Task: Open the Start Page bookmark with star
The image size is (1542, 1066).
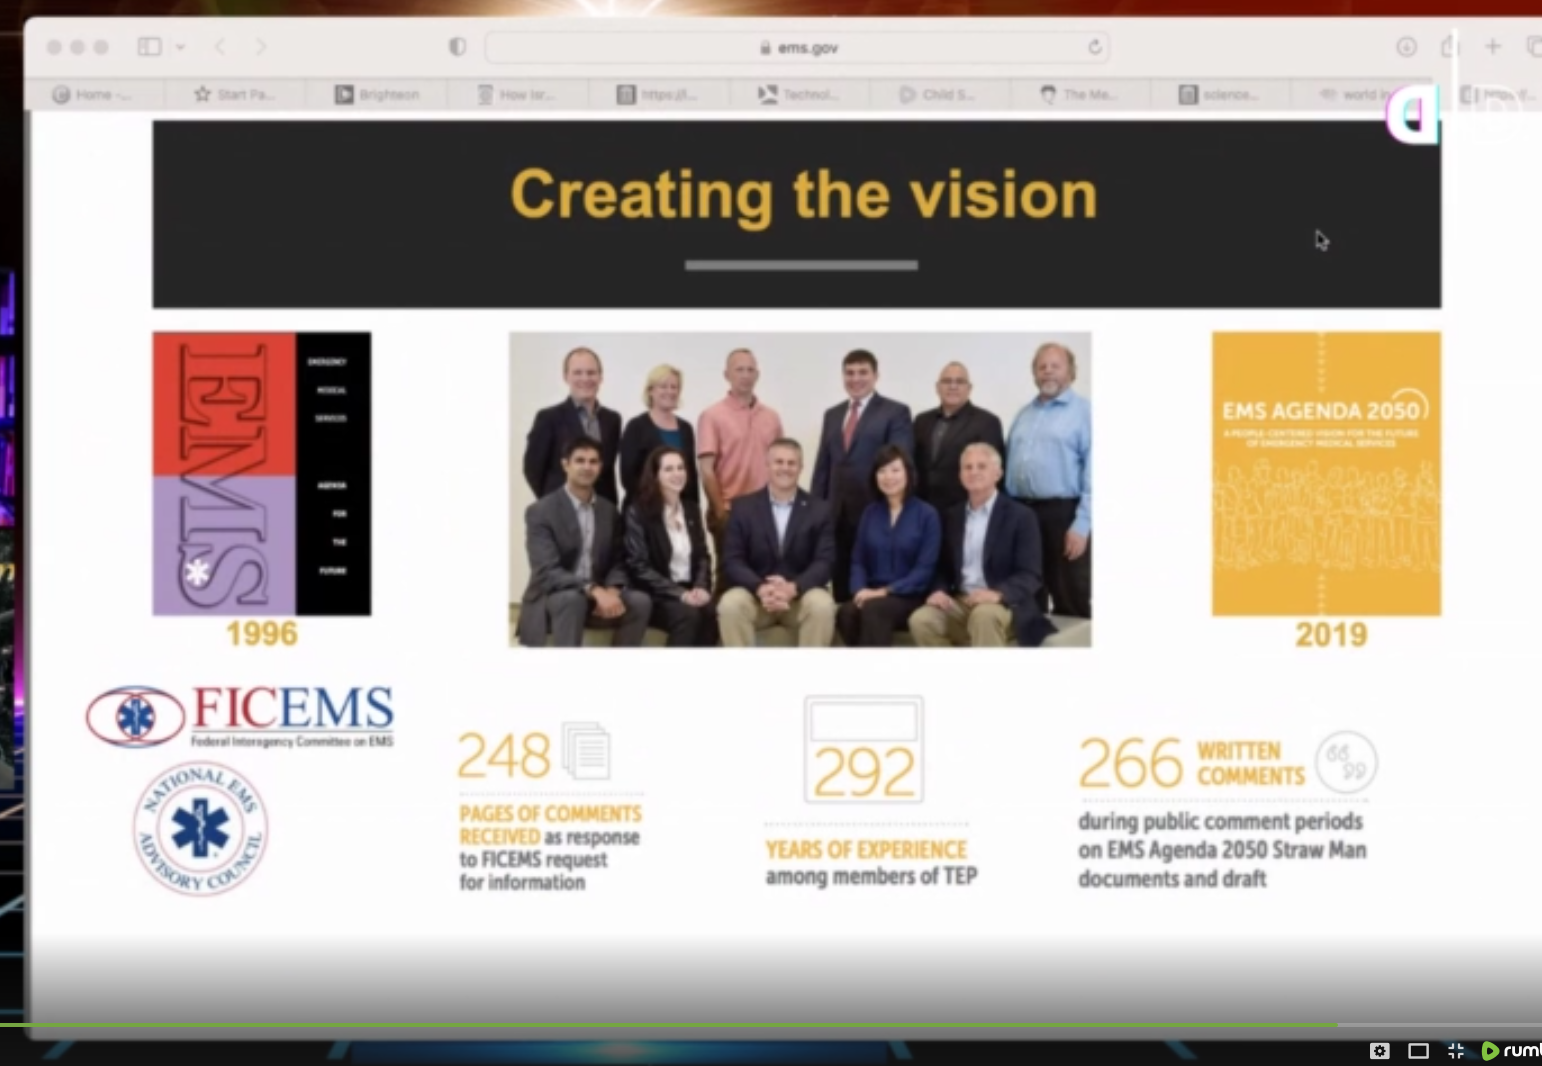Action: [234, 94]
